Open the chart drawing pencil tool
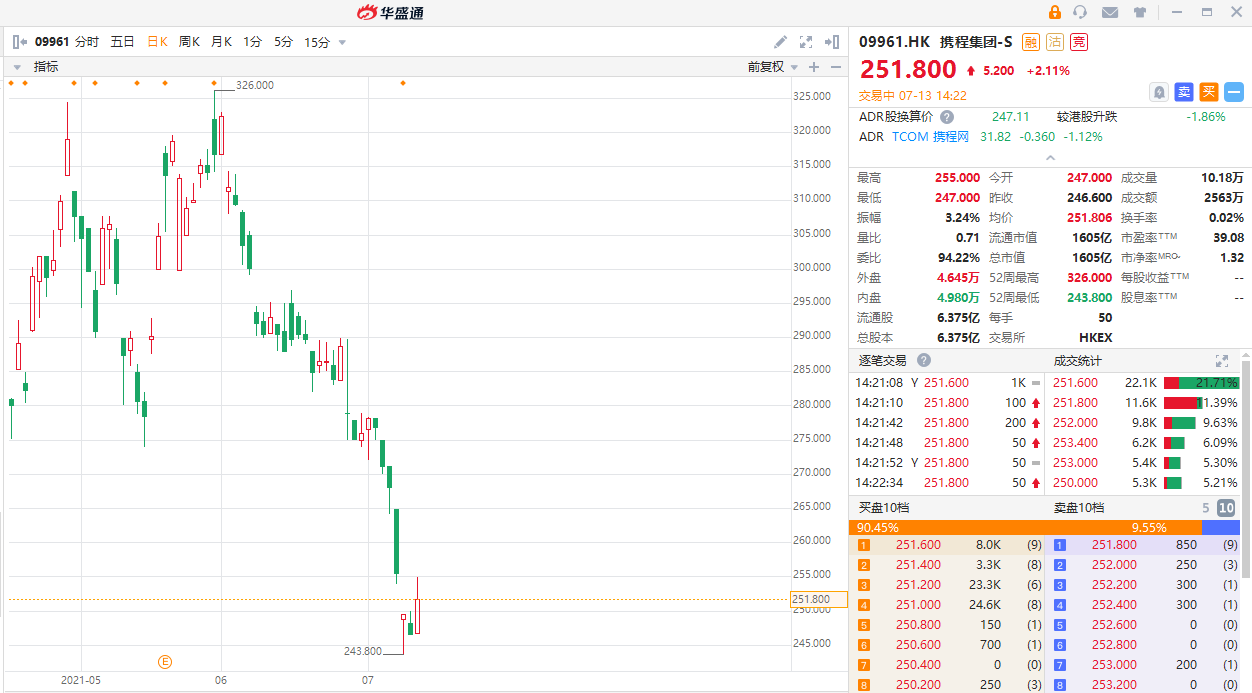The width and height of the screenshot is (1252, 693). pos(781,42)
